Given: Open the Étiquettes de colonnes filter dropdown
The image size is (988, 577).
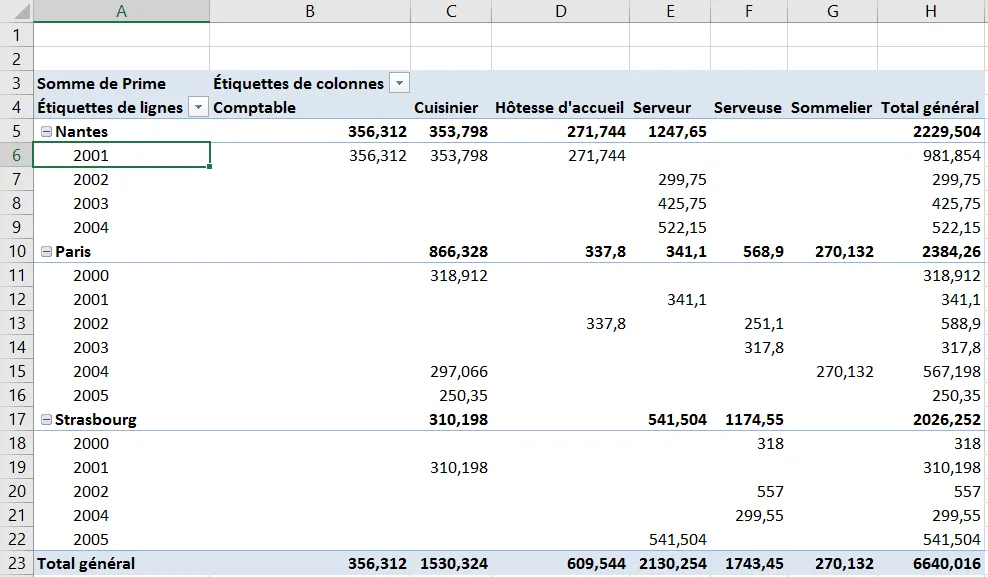Looking at the screenshot, I should click(399, 83).
